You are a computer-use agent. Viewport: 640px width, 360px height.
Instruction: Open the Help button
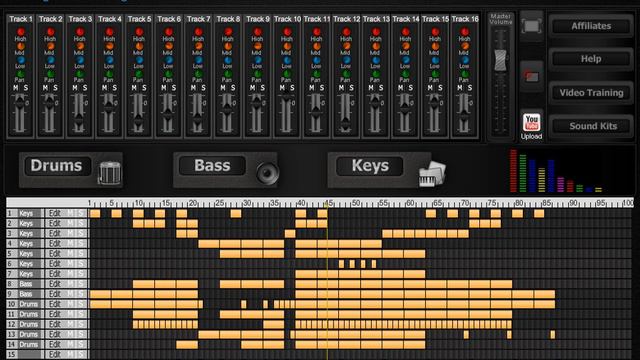591,59
